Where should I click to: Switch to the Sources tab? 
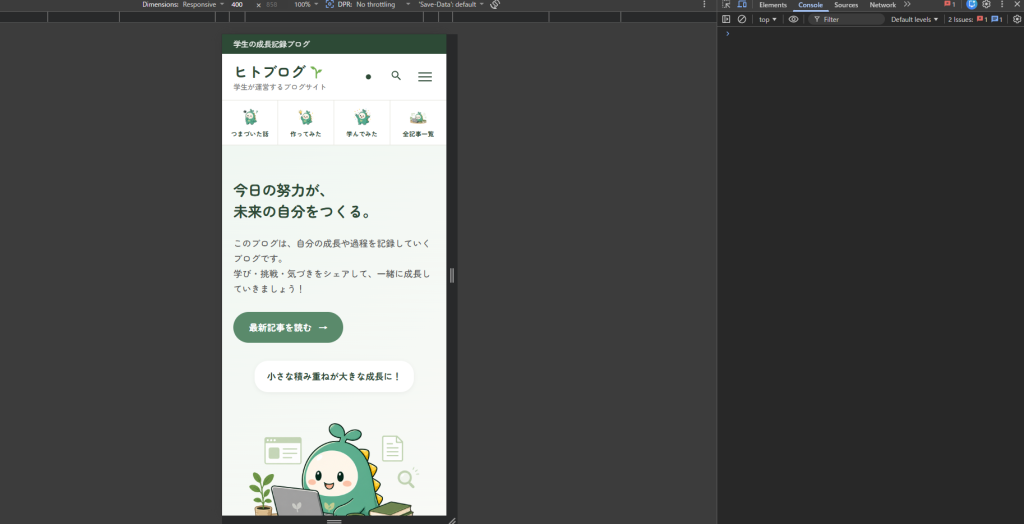(x=846, y=5)
